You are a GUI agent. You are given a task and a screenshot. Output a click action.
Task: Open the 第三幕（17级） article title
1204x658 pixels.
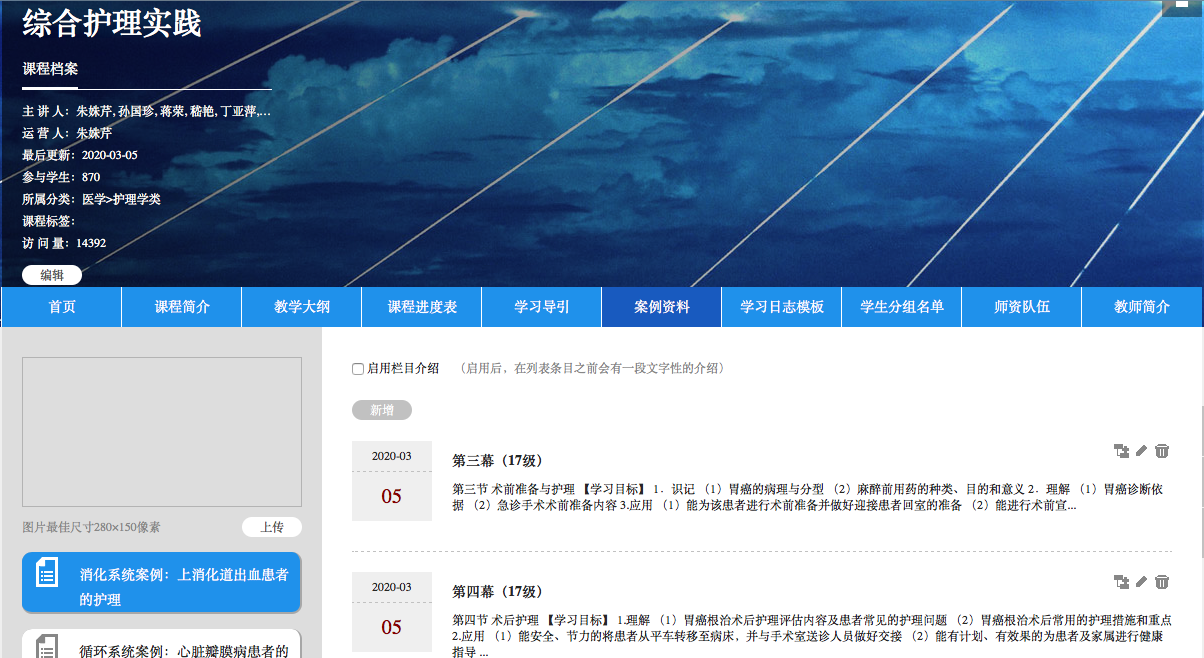pyautogui.click(x=497, y=461)
